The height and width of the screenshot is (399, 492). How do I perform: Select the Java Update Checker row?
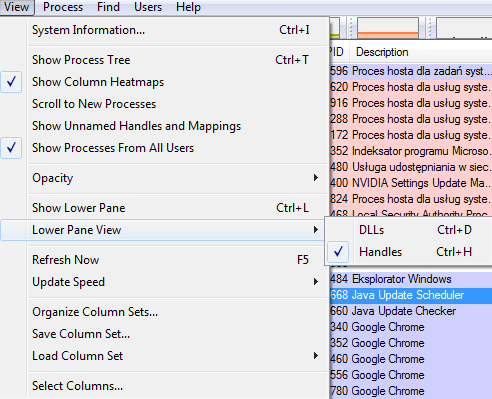(411, 311)
